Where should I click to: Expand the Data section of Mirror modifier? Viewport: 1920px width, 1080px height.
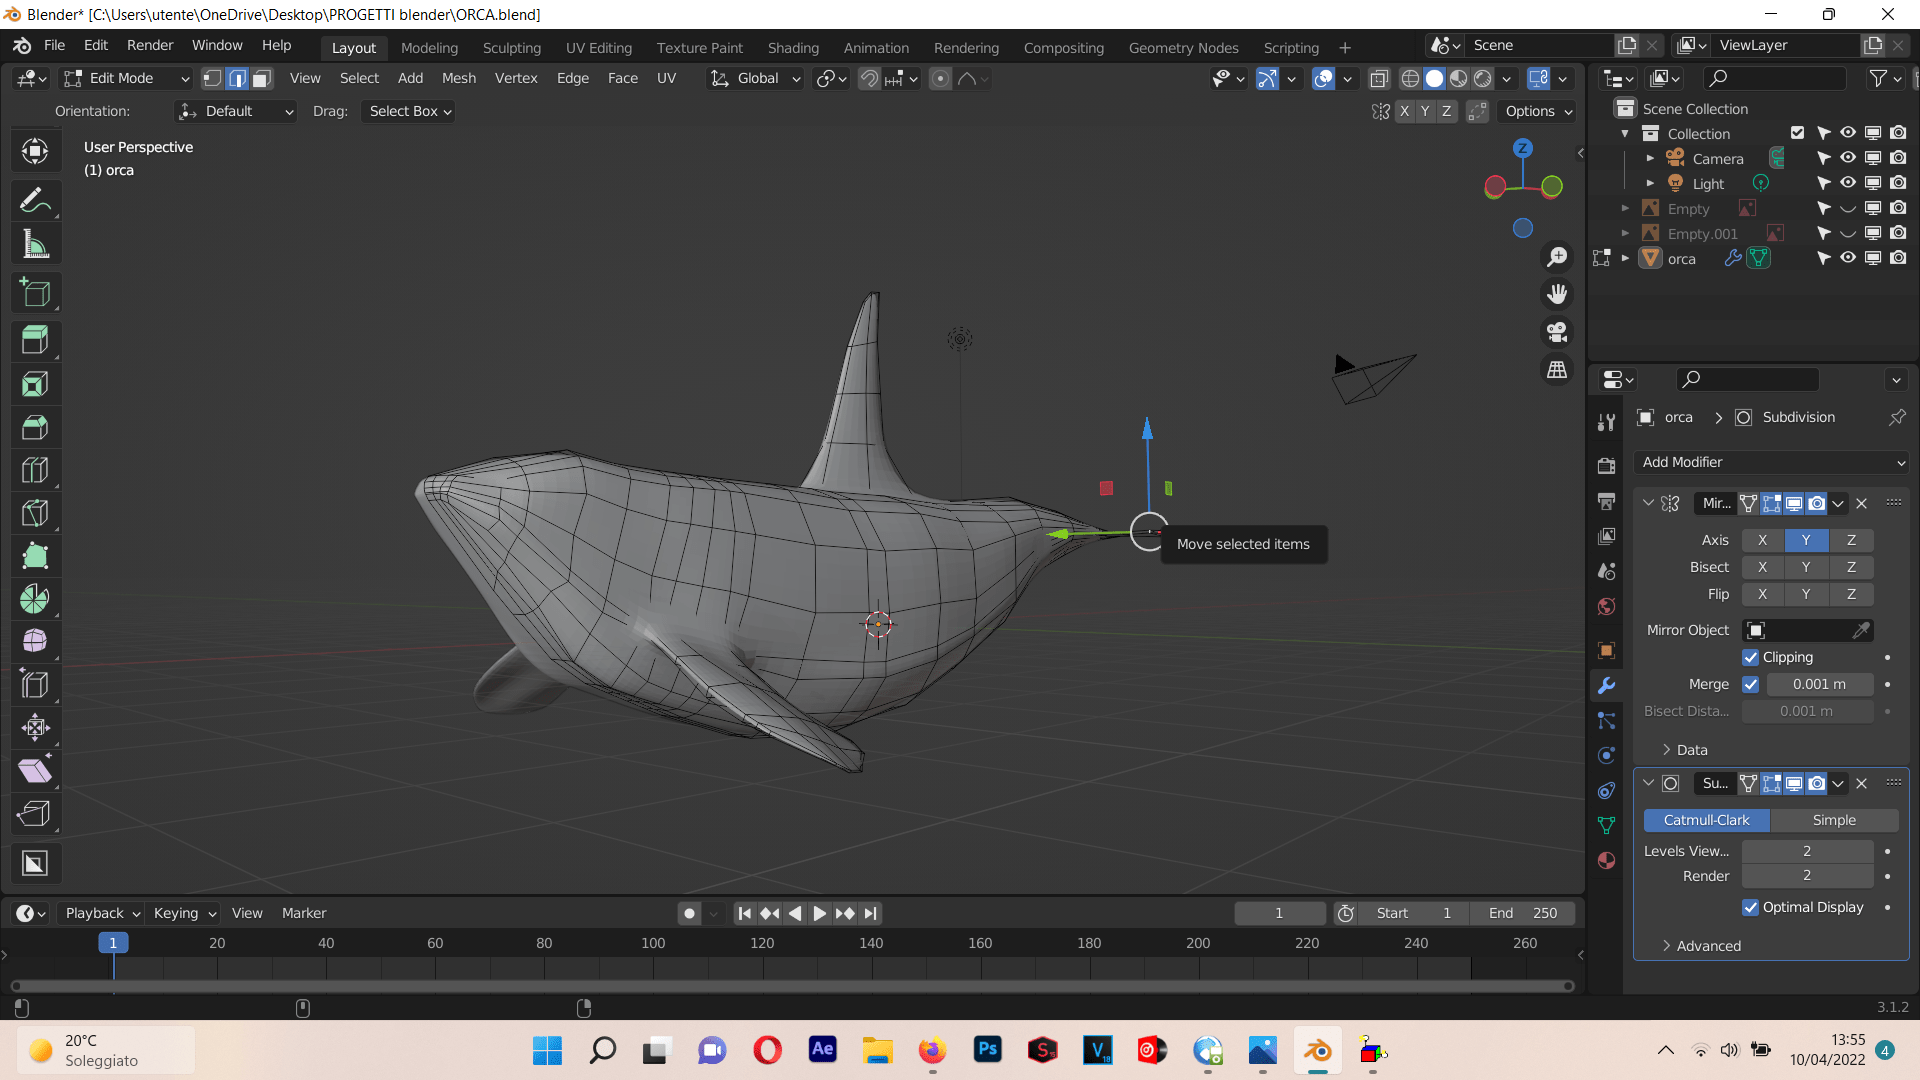tap(1685, 750)
